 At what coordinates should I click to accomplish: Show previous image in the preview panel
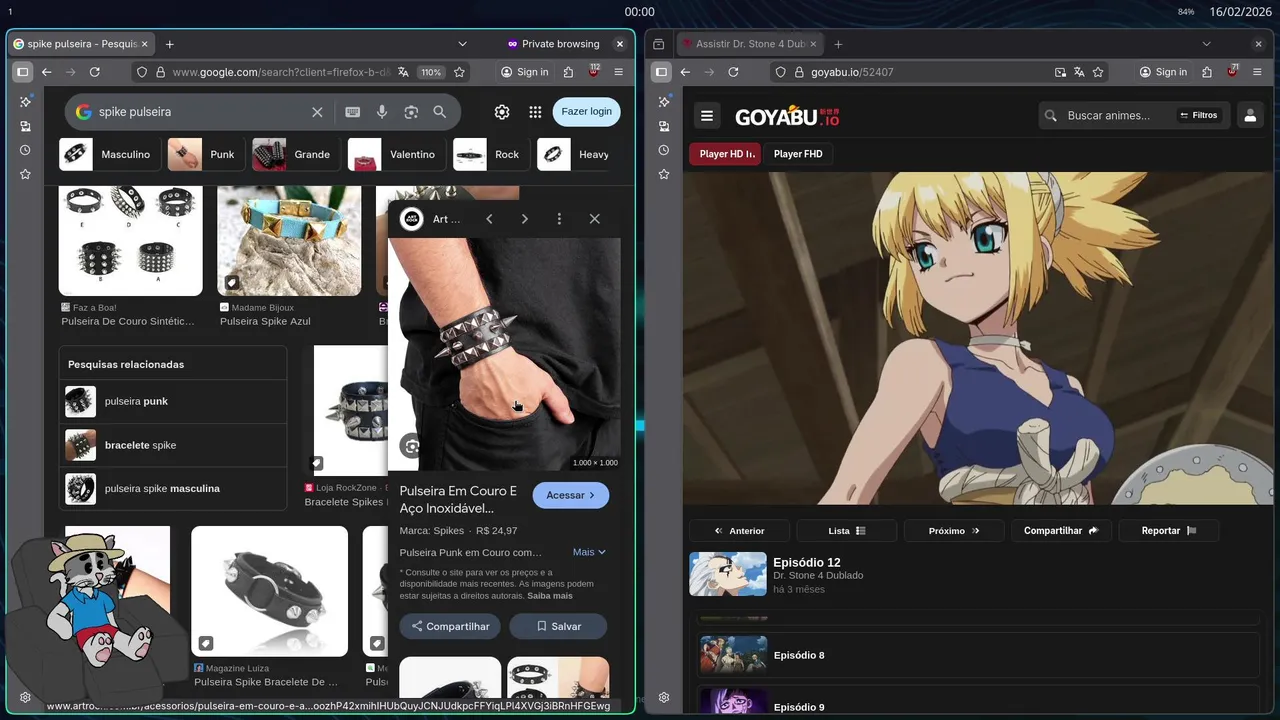(x=489, y=219)
